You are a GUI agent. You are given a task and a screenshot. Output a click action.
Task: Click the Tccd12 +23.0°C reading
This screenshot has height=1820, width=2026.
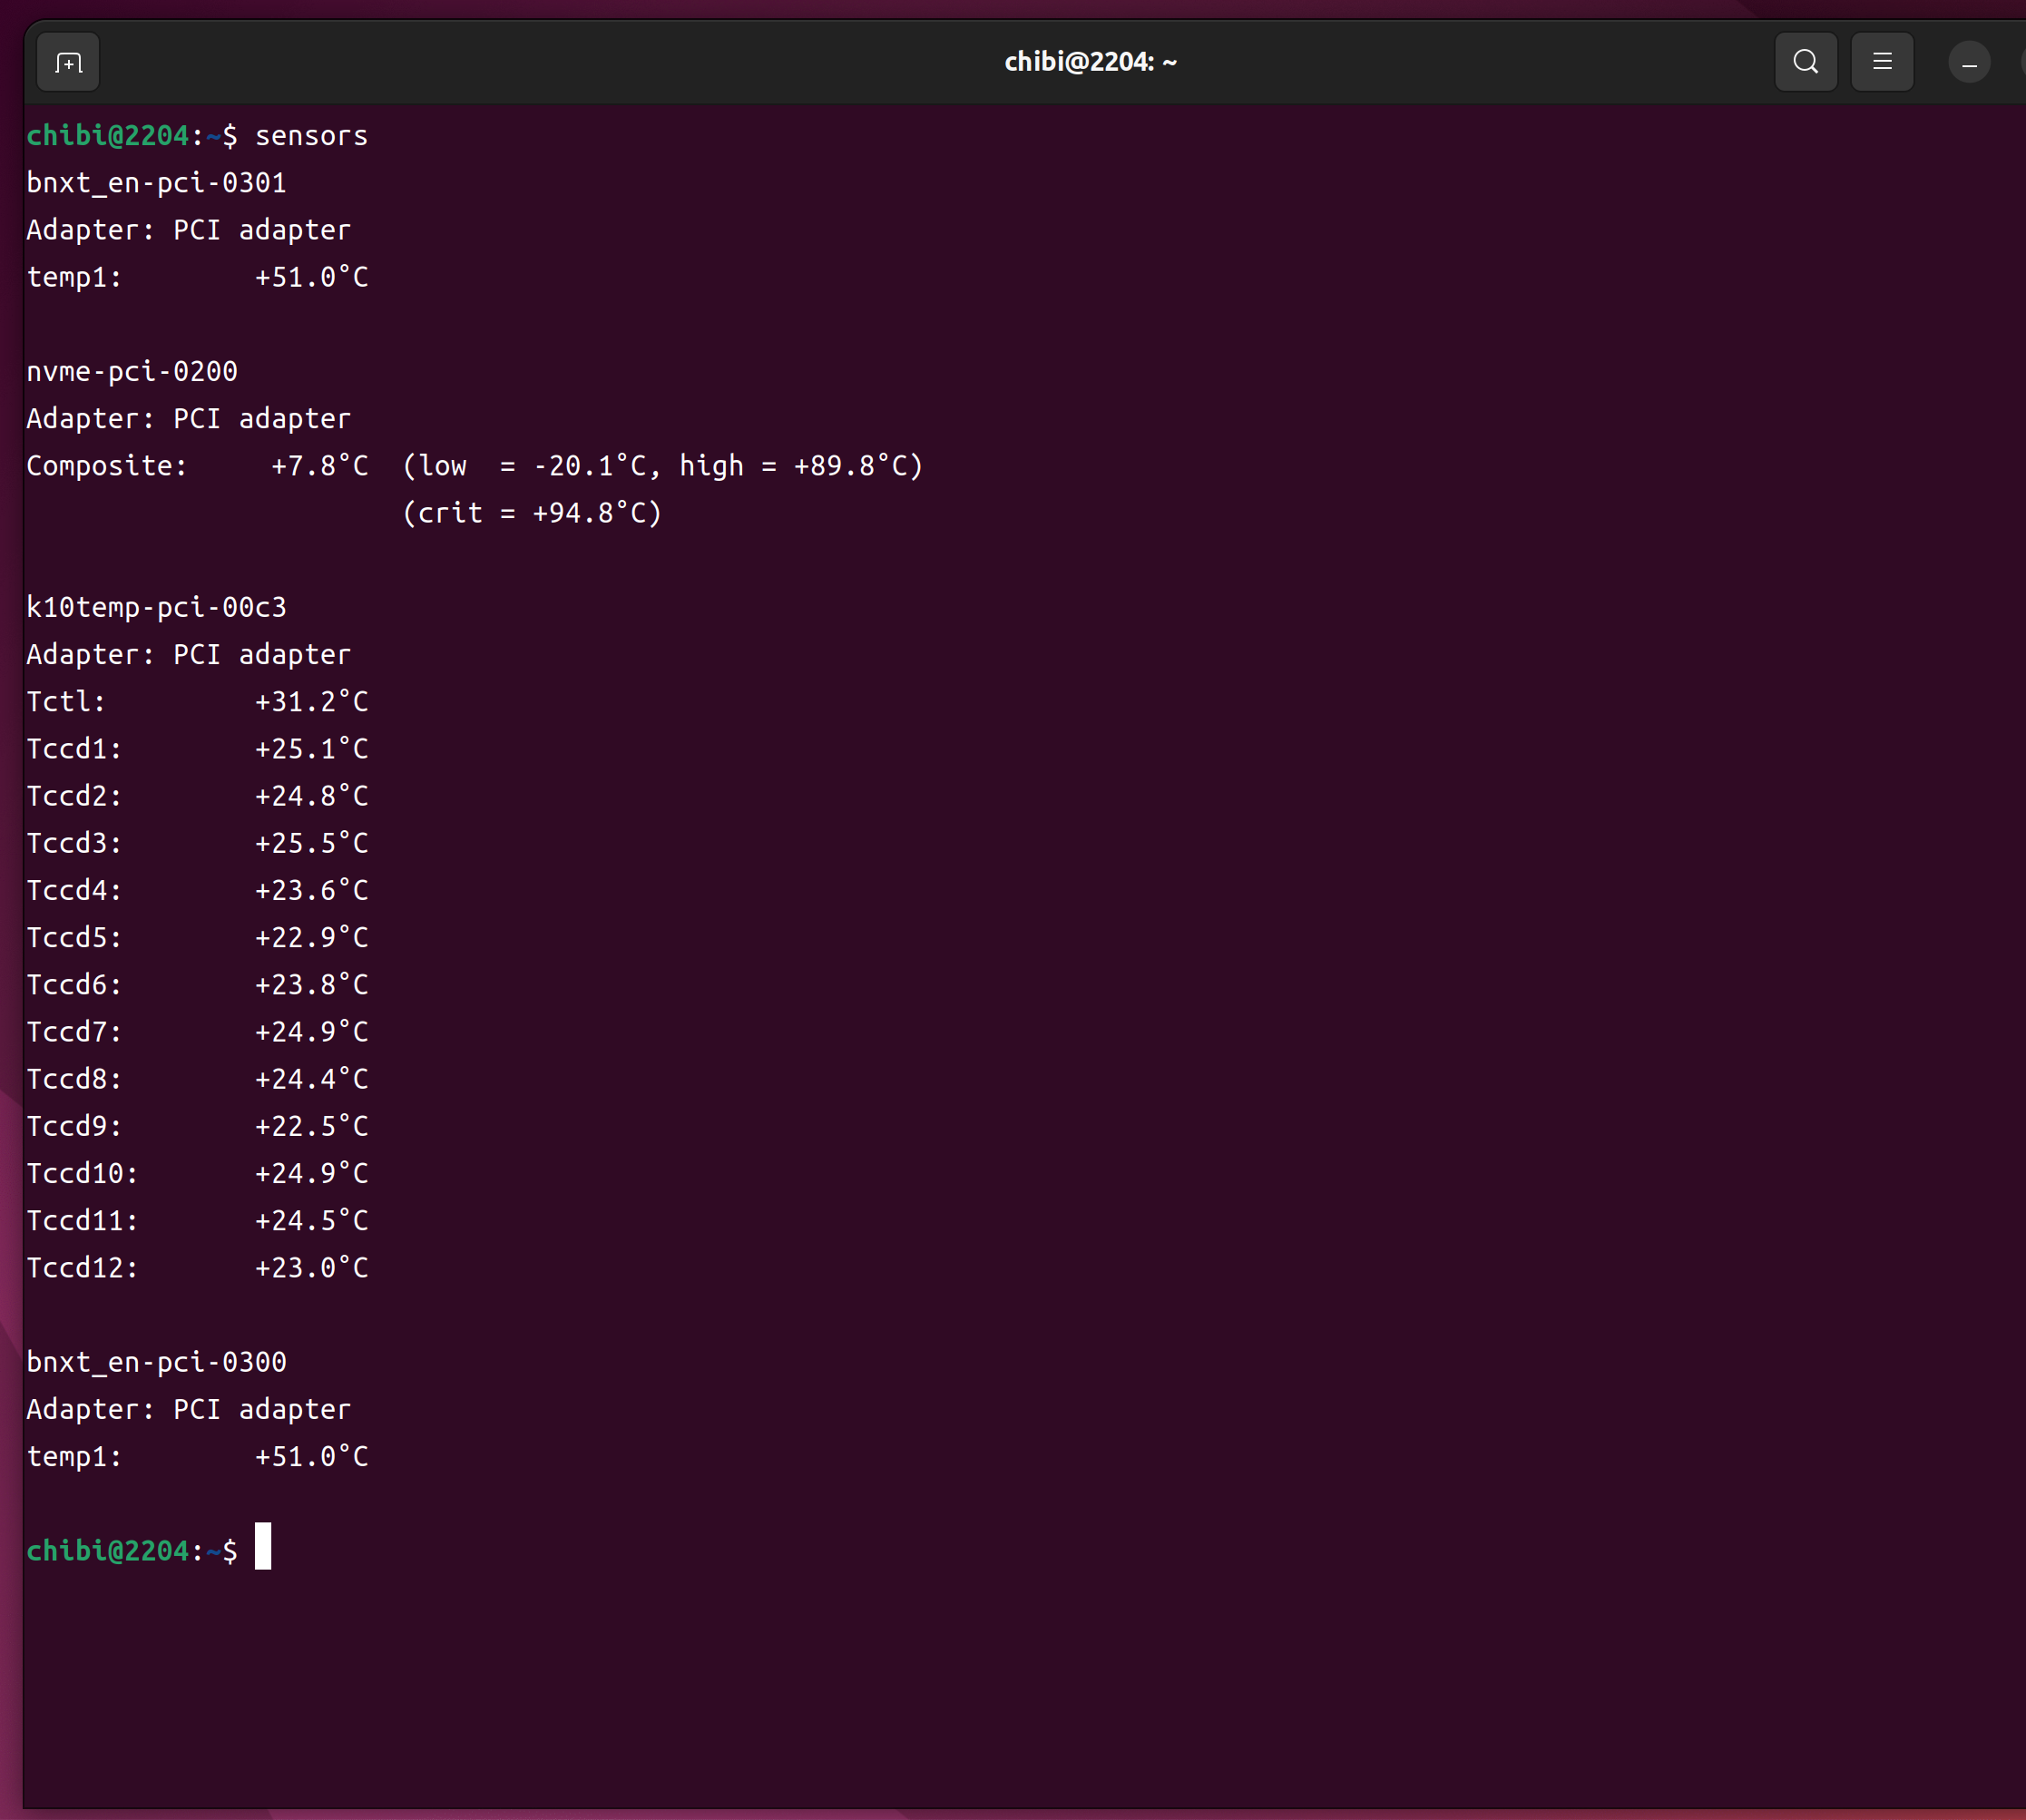[311, 1268]
